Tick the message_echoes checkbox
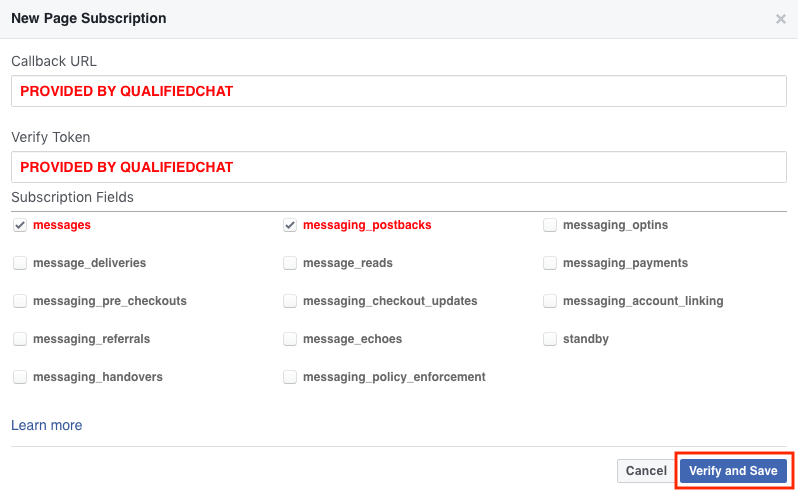 [290, 339]
